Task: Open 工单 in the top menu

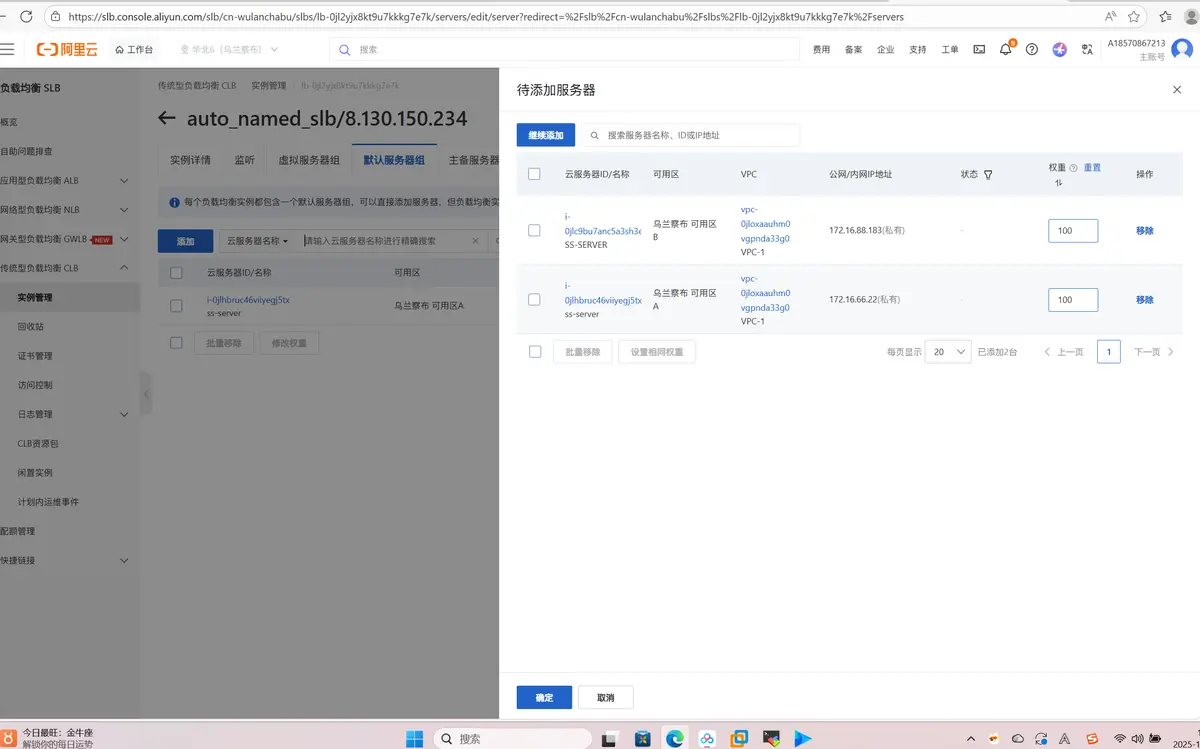Action: [x=949, y=49]
